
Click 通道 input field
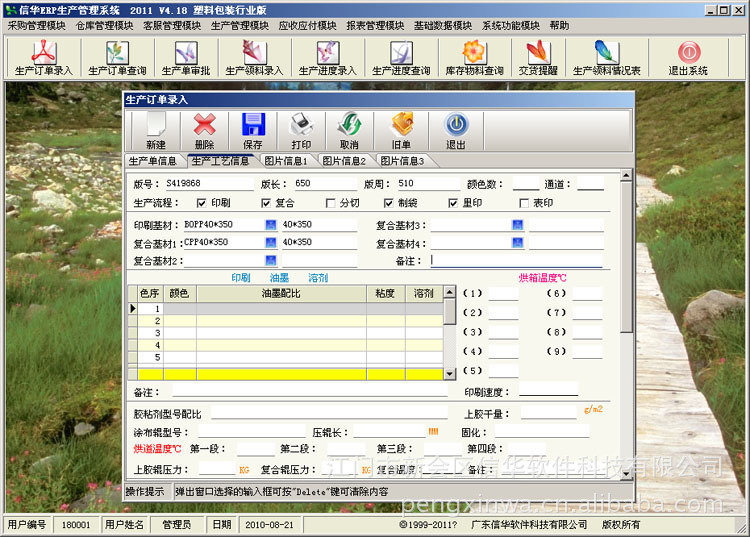pos(590,184)
